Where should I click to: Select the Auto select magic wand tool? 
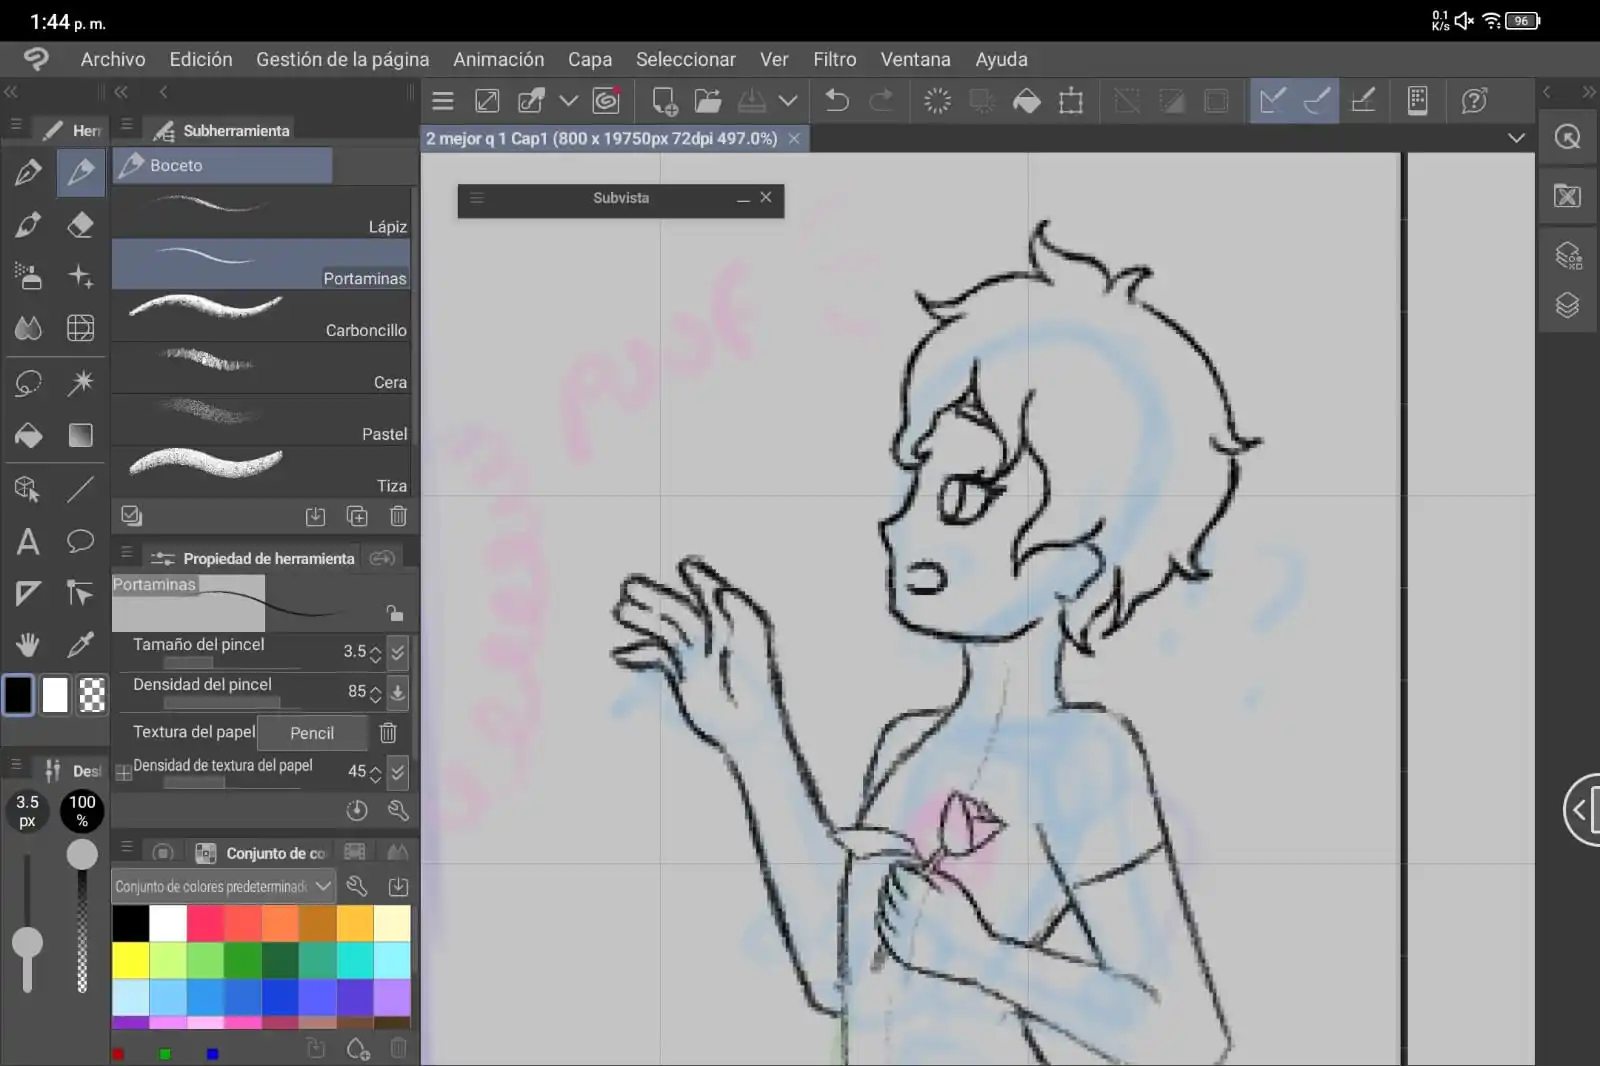point(80,382)
